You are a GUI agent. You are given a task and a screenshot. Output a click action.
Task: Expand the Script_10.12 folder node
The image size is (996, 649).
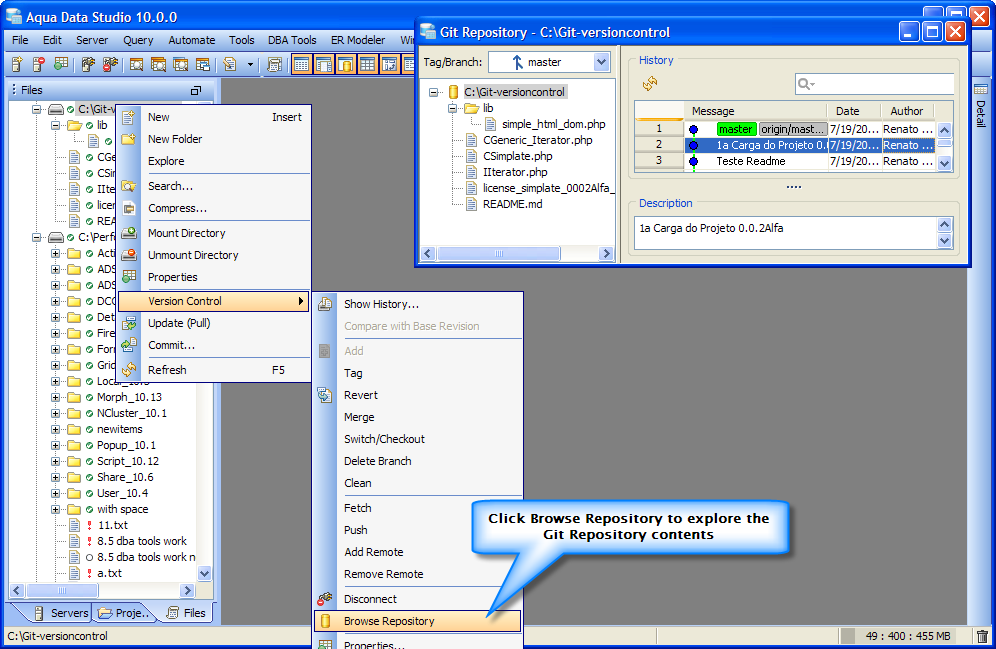pyautogui.click(x=55, y=462)
